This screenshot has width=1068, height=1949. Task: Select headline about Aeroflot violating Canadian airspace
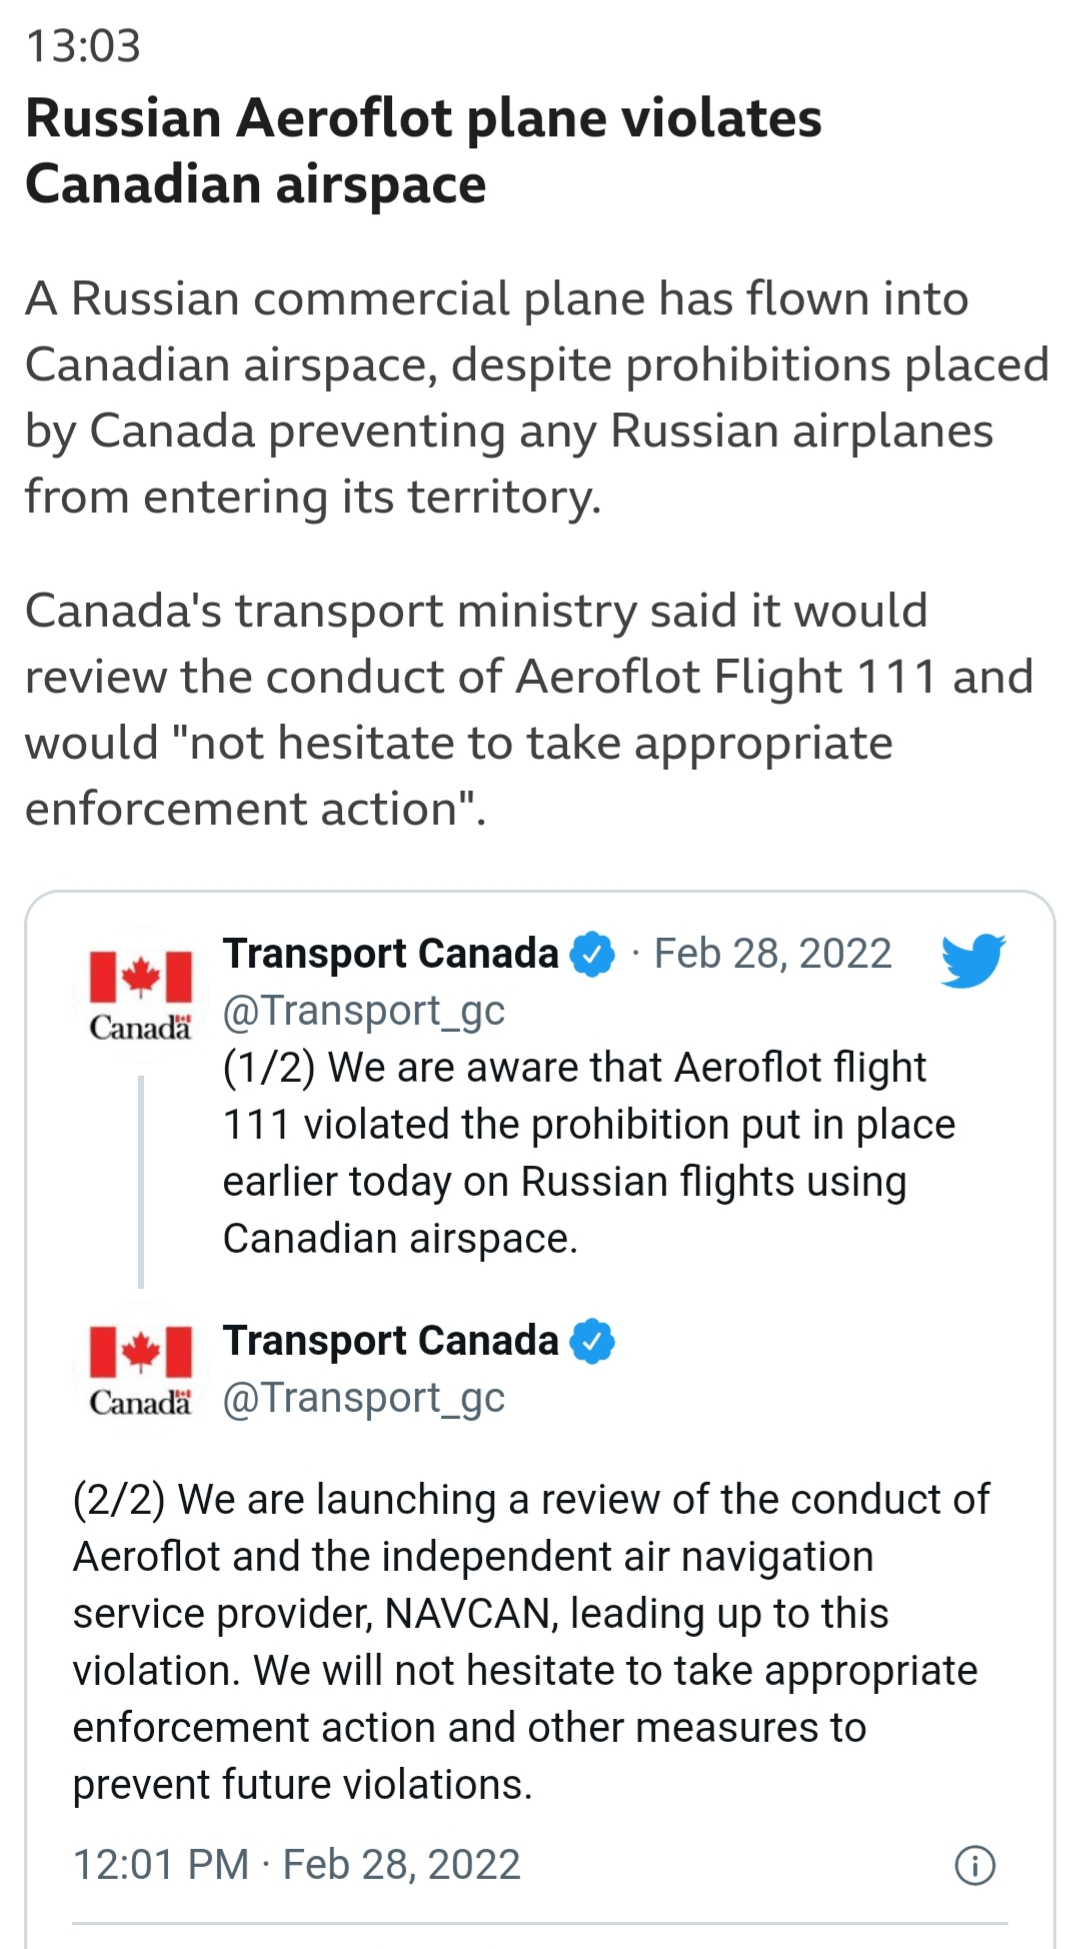(x=424, y=151)
